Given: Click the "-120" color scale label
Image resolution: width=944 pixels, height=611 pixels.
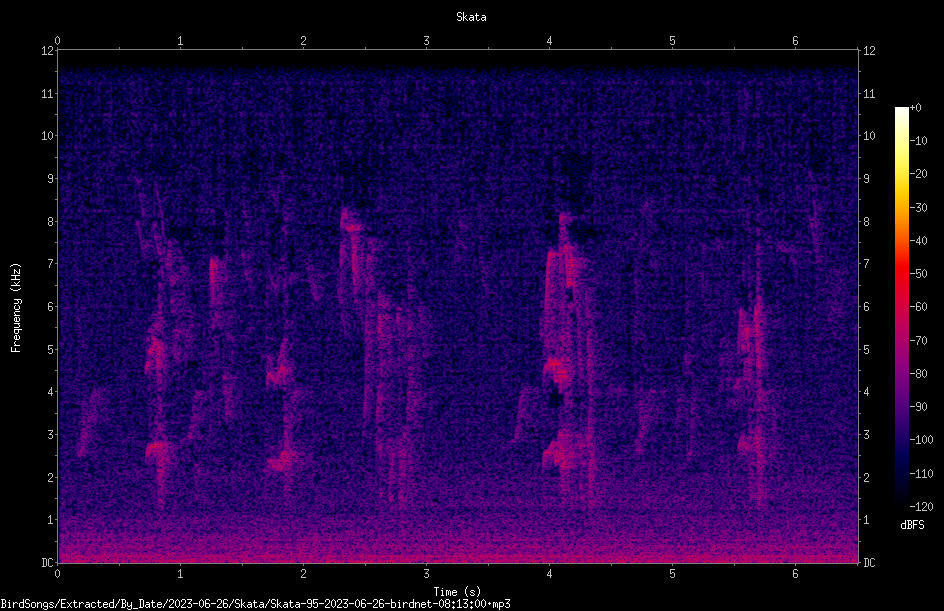Looking at the screenshot, I should (x=921, y=507).
